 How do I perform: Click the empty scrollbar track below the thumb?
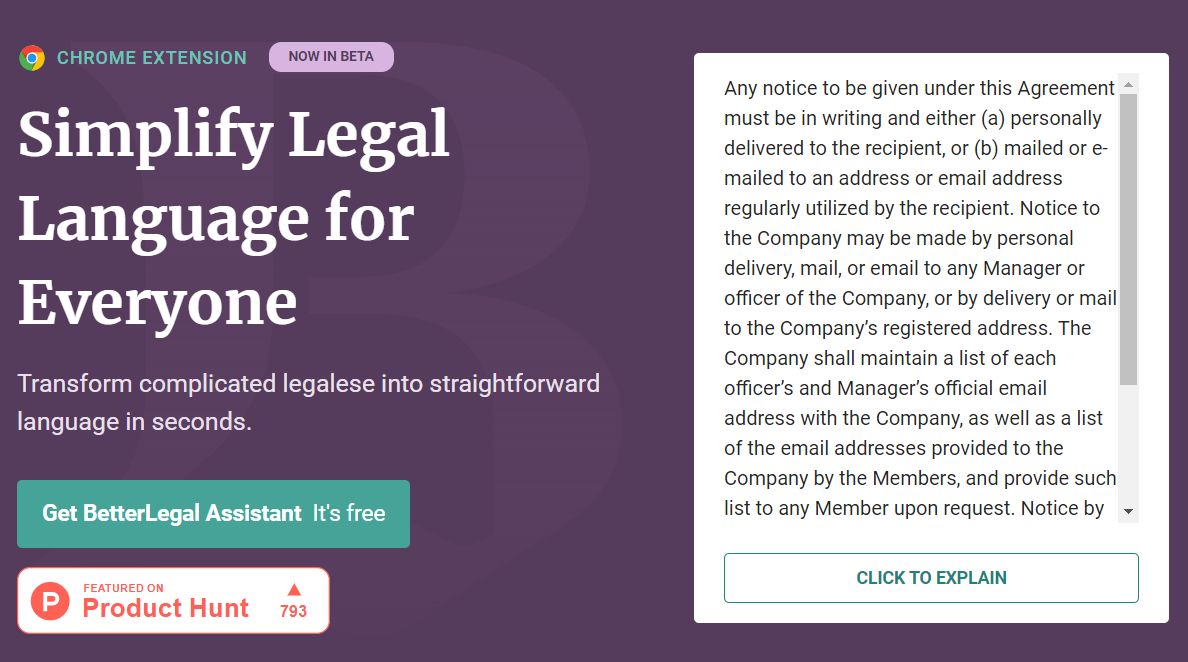click(1129, 443)
